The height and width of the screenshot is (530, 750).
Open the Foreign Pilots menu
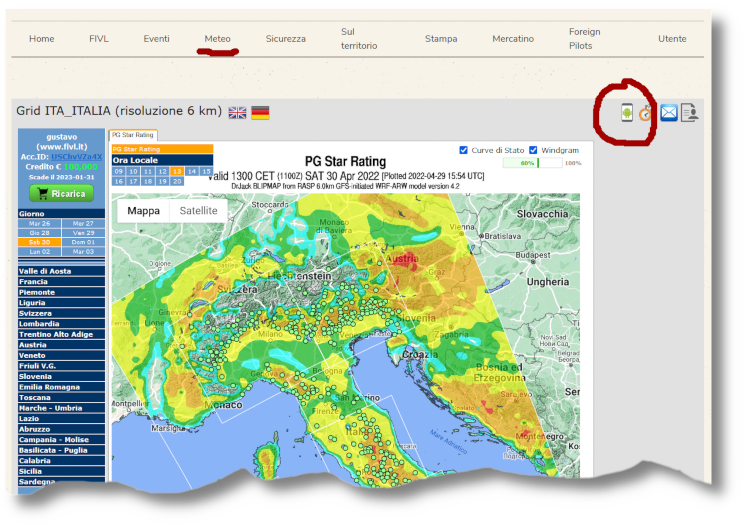(585, 39)
